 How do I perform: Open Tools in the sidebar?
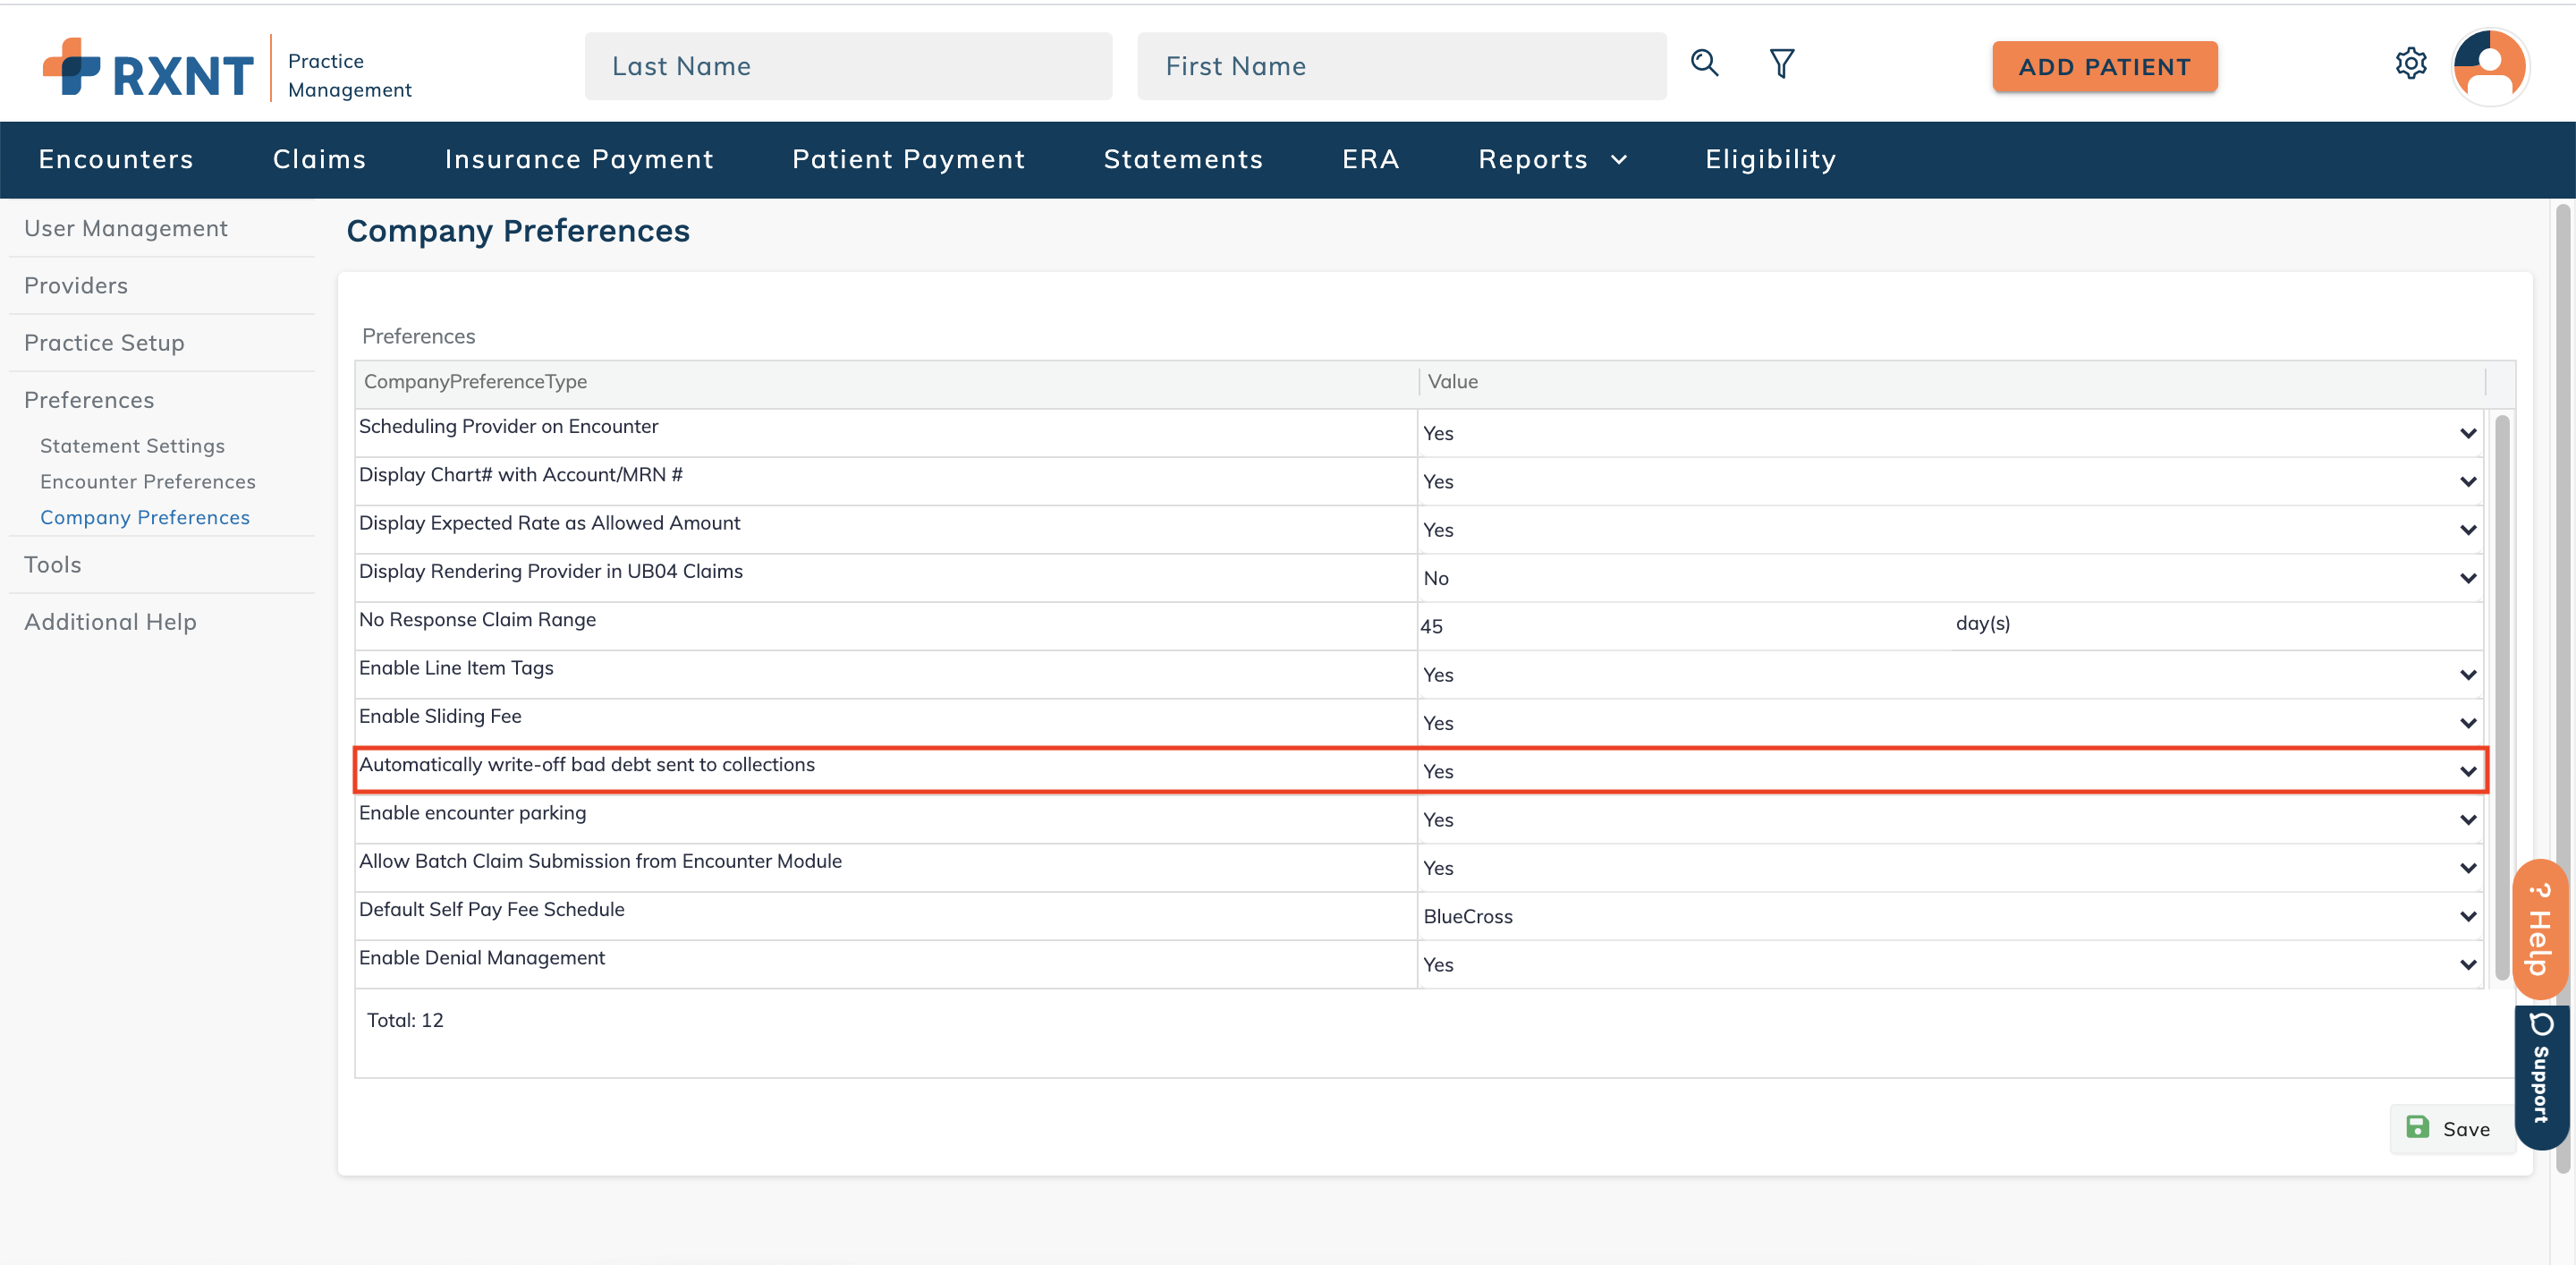[x=53, y=565]
